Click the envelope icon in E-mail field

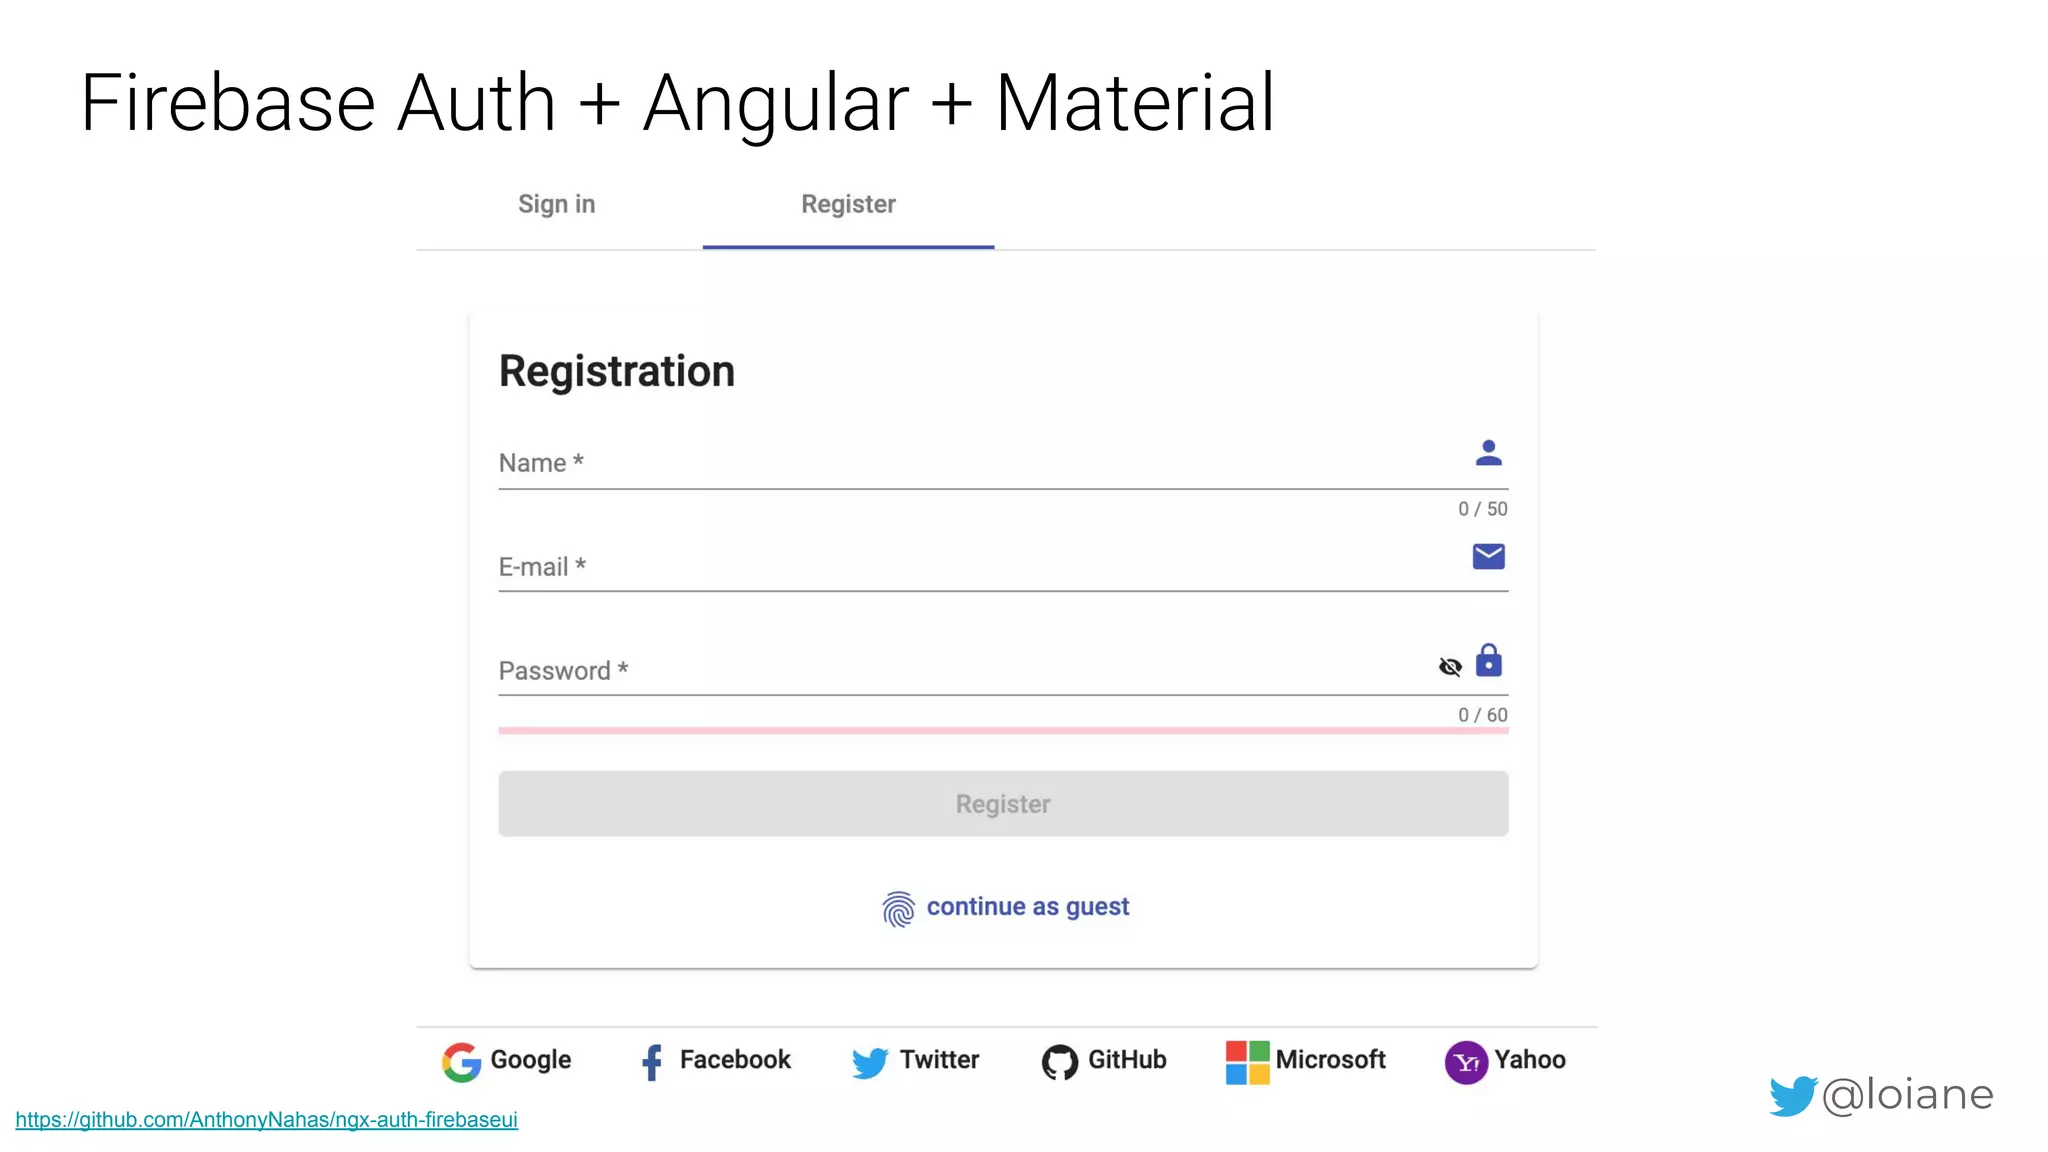click(x=1488, y=557)
